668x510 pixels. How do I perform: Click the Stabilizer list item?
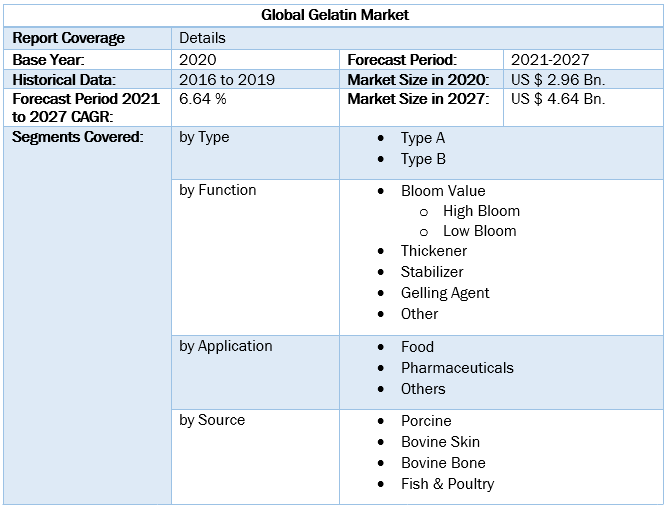click(432, 272)
